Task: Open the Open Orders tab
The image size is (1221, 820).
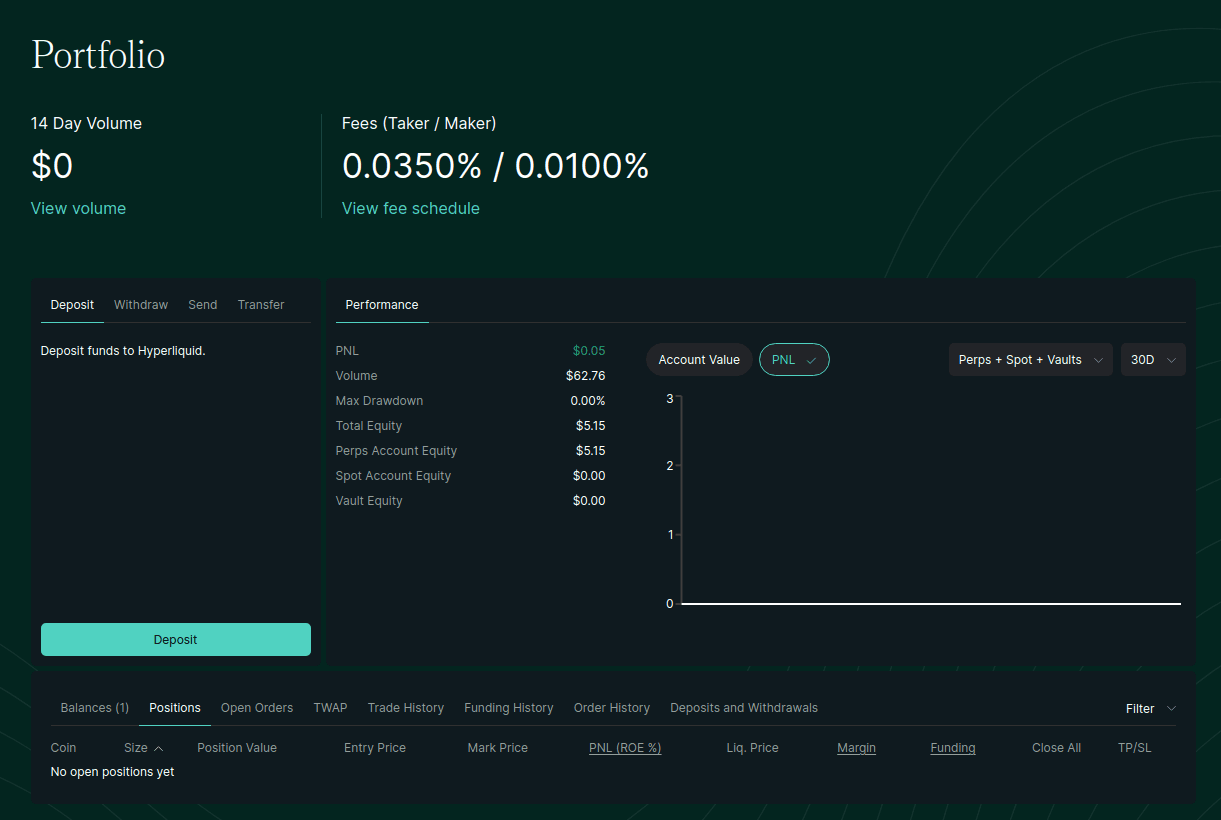Action: 257,708
